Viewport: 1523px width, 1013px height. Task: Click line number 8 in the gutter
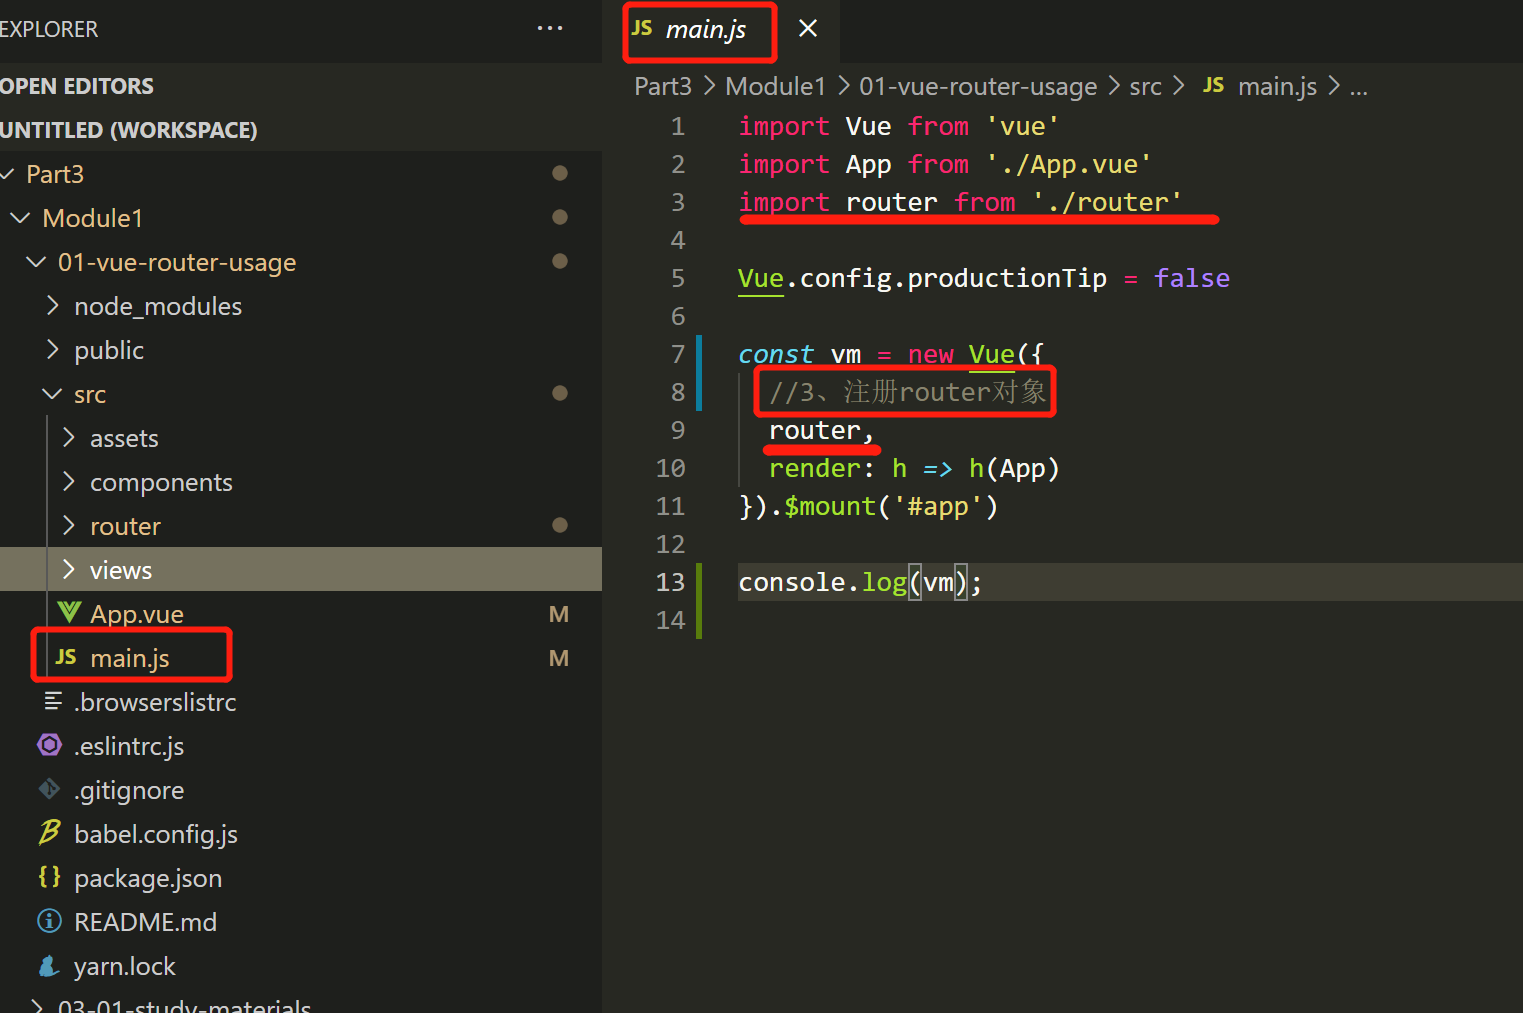(678, 392)
